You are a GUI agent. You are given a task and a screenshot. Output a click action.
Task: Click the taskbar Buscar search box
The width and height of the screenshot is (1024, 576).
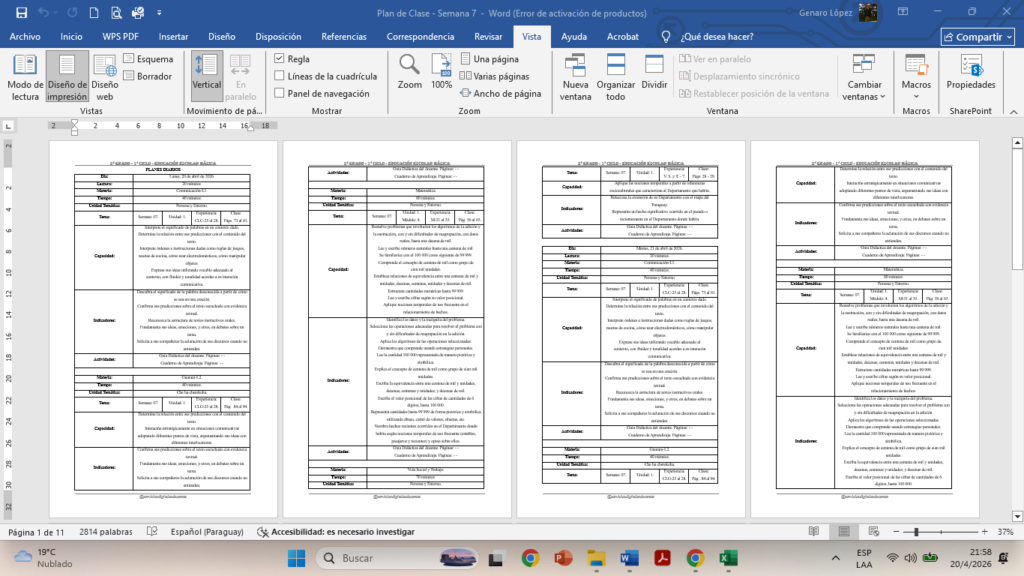pos(397,558)
